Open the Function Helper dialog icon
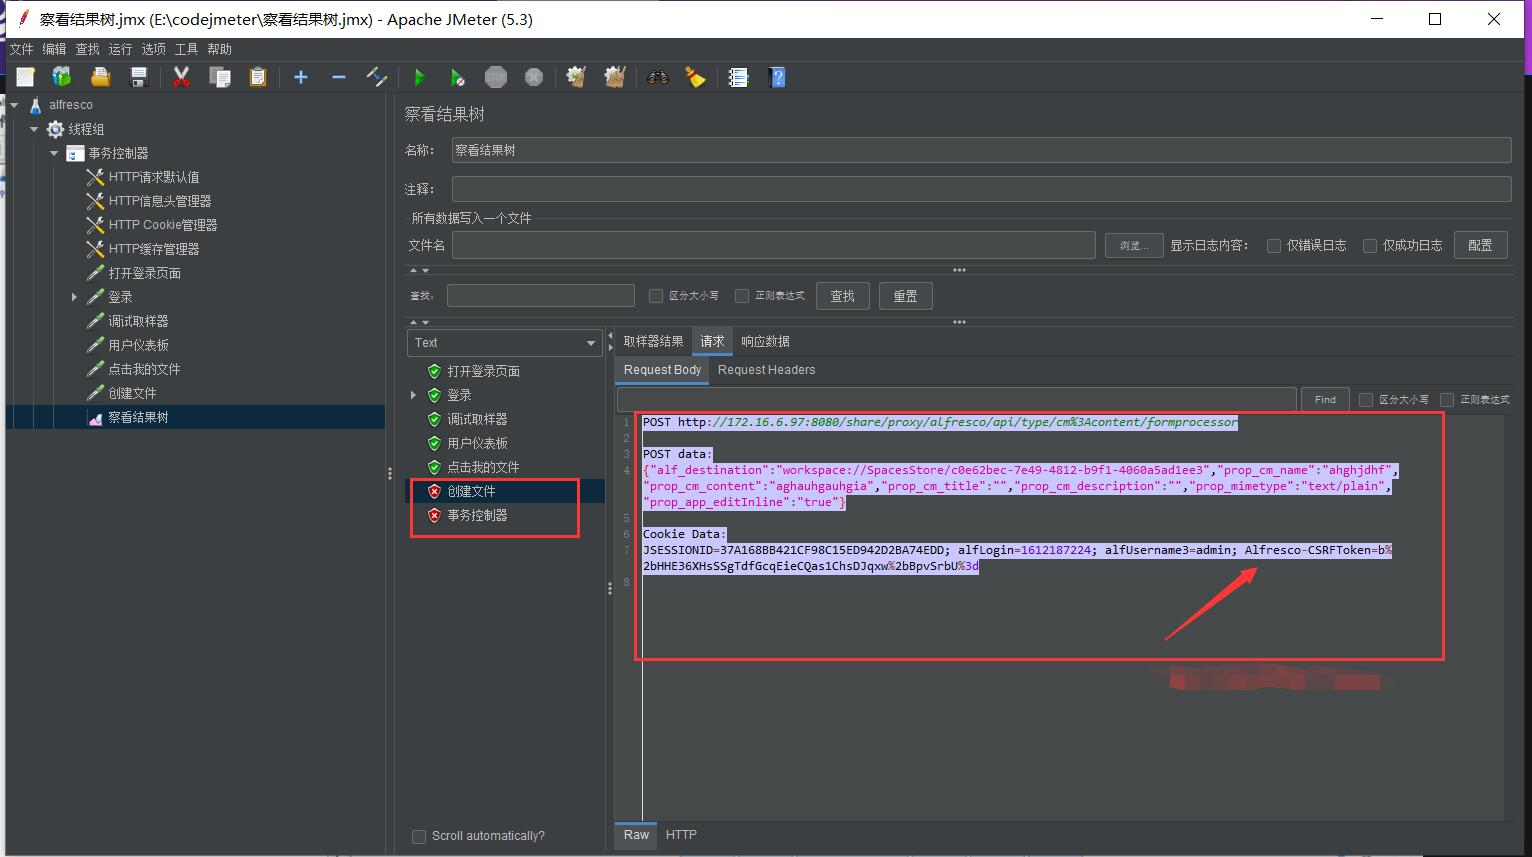The height and width of the screenshot is (857, 1532). point(738,77)
